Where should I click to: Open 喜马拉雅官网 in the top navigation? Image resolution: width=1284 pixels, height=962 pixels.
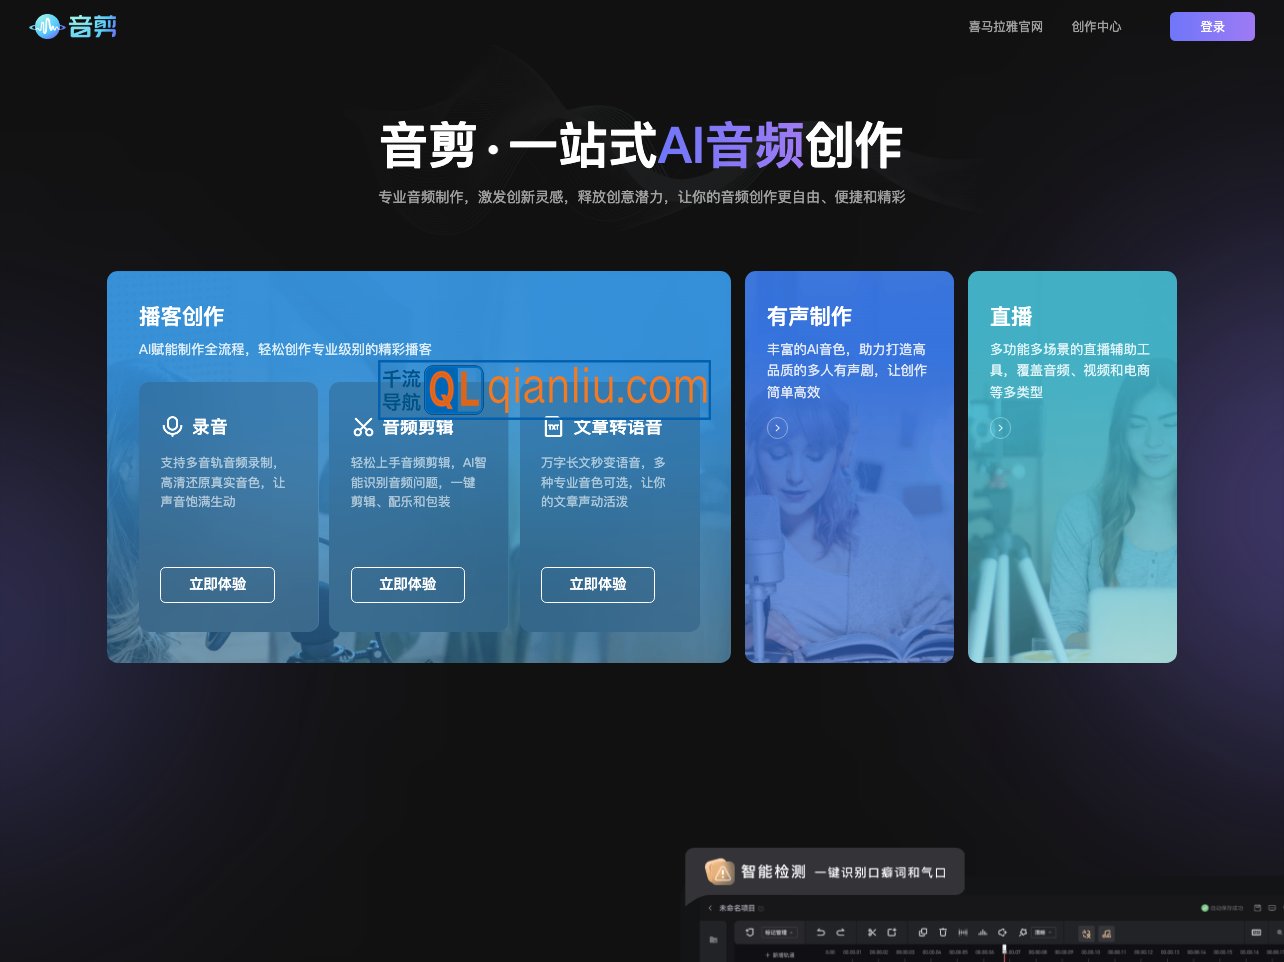coord(1005,27)
